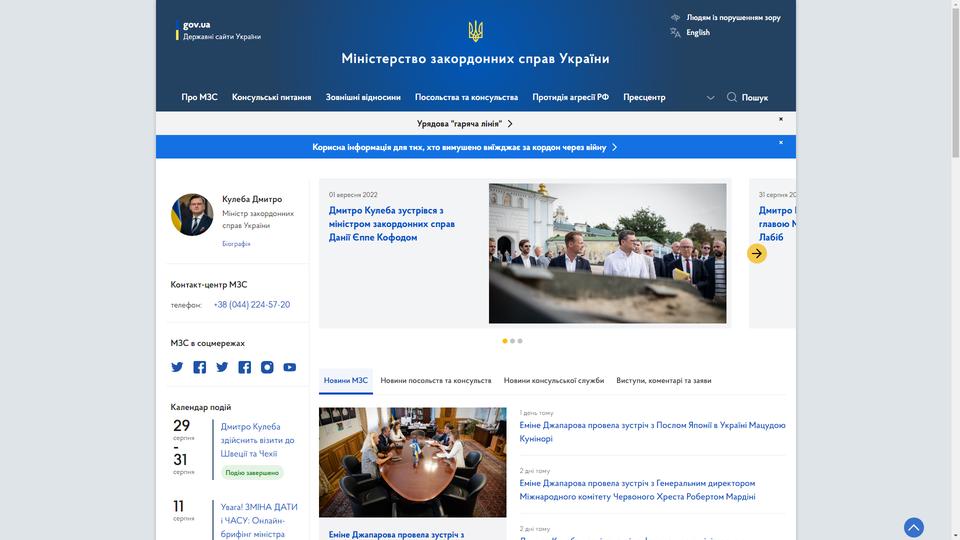Open the 'Увага! ЗМІНА ДАТИ і ЧАСУ' event
960x540 pixels.
(x=259, y=520)
